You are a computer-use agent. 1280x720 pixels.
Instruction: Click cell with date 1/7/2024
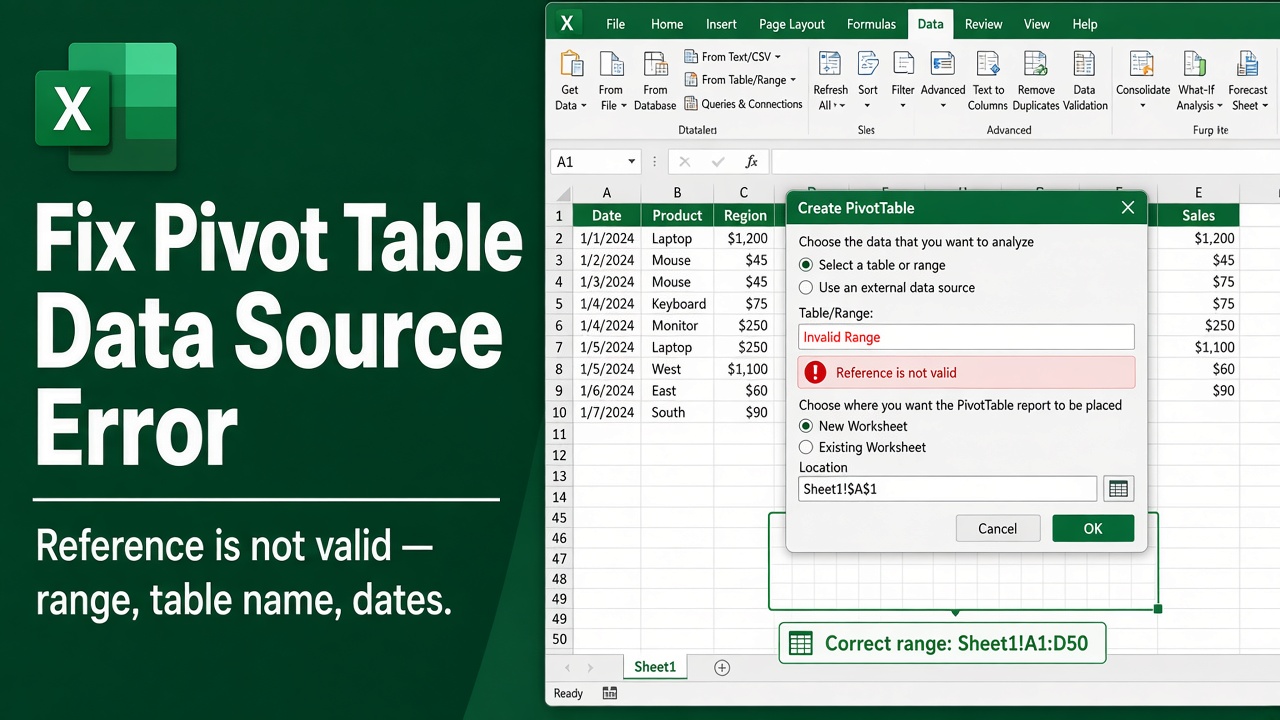pyautogui.click(x=607, y=412)
